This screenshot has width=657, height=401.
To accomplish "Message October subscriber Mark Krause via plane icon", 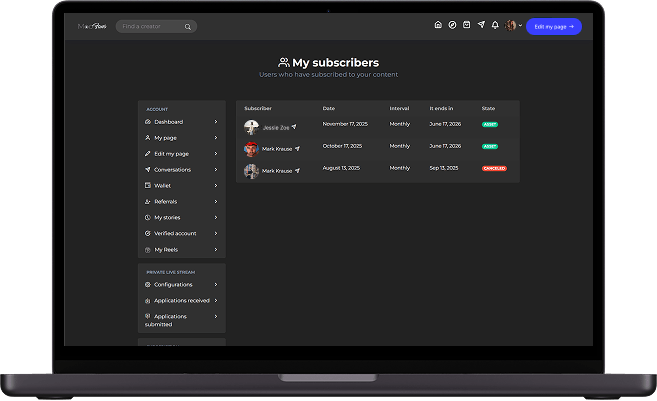I will click(297, 148).
